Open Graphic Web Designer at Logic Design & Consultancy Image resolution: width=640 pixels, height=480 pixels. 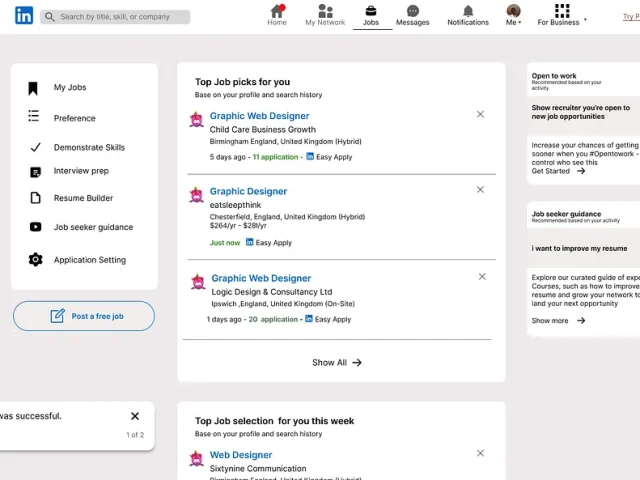point(261,278)
